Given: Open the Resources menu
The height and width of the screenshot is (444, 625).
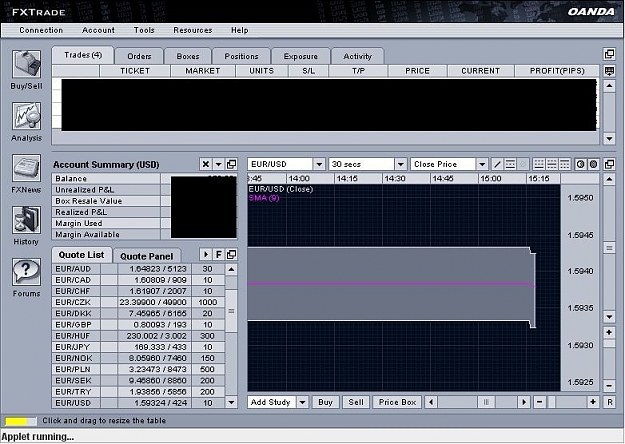Looking at the screenshot, I should pyautogui.click(x=193, y=30).
